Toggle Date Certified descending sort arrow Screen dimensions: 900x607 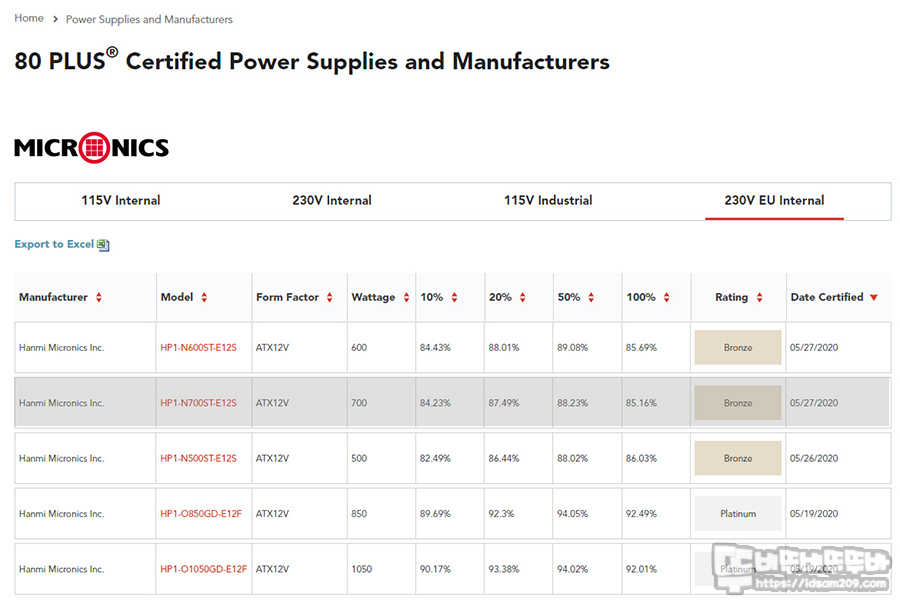[874, 297]
